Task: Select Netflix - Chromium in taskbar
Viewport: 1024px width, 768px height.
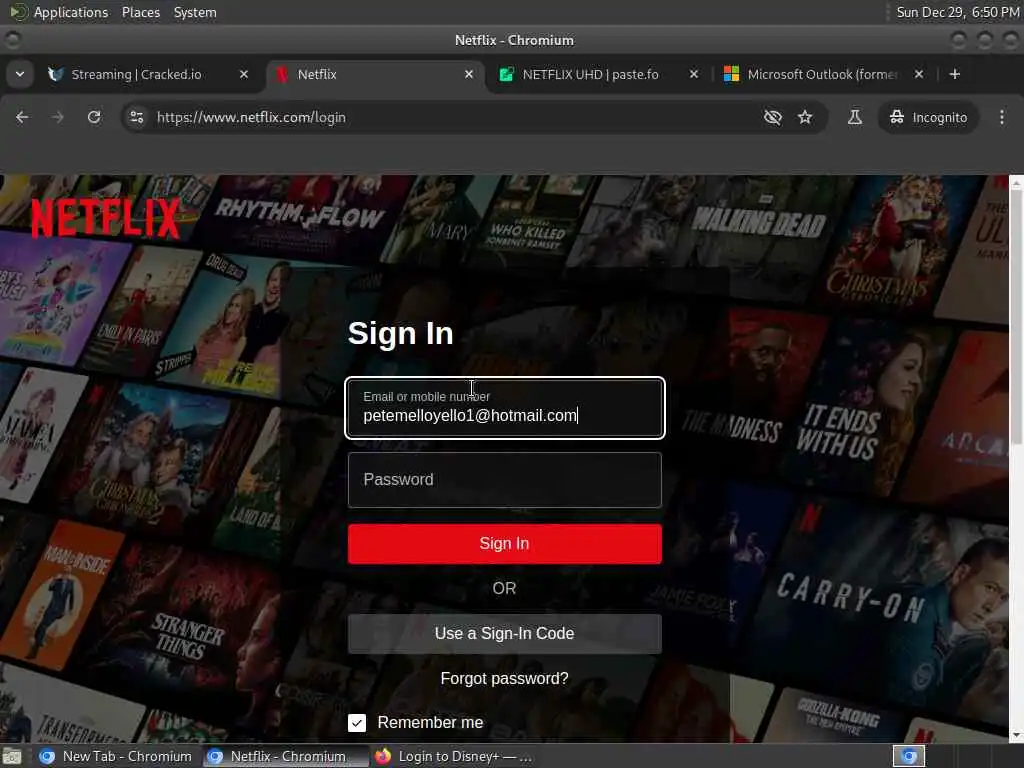Action: click(x=283, y=756)
